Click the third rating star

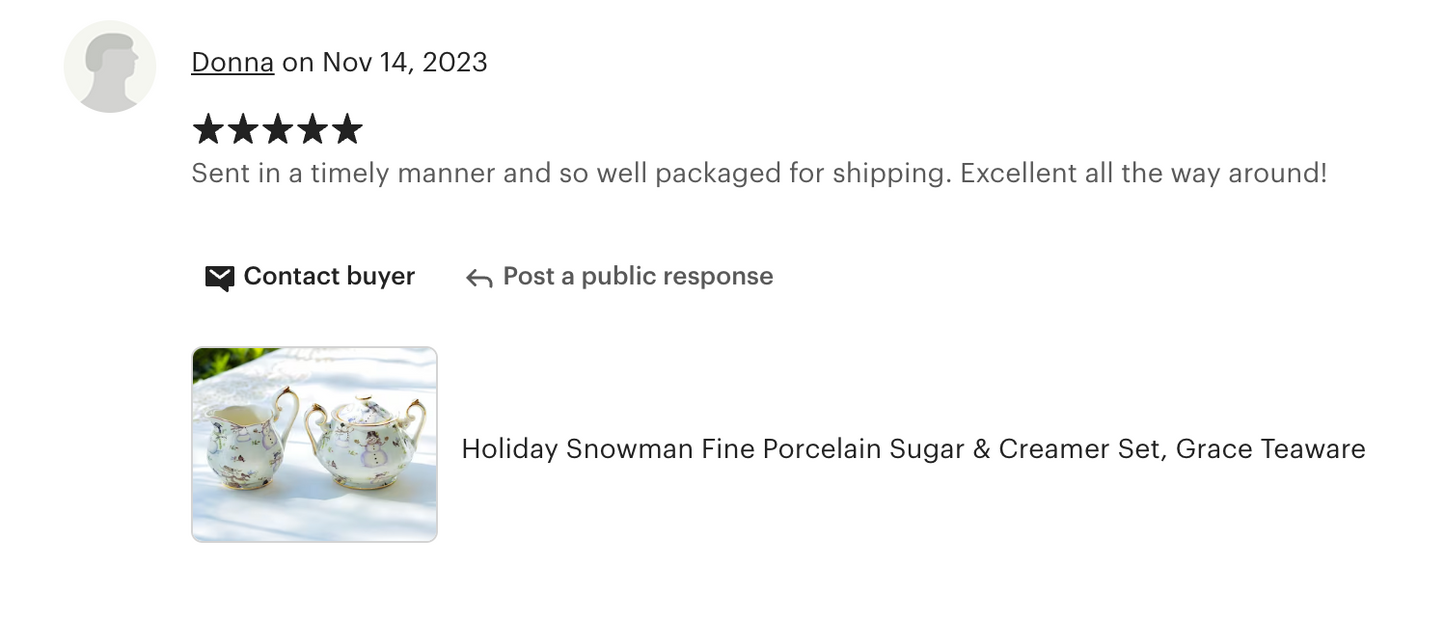[x=277, y=129]
